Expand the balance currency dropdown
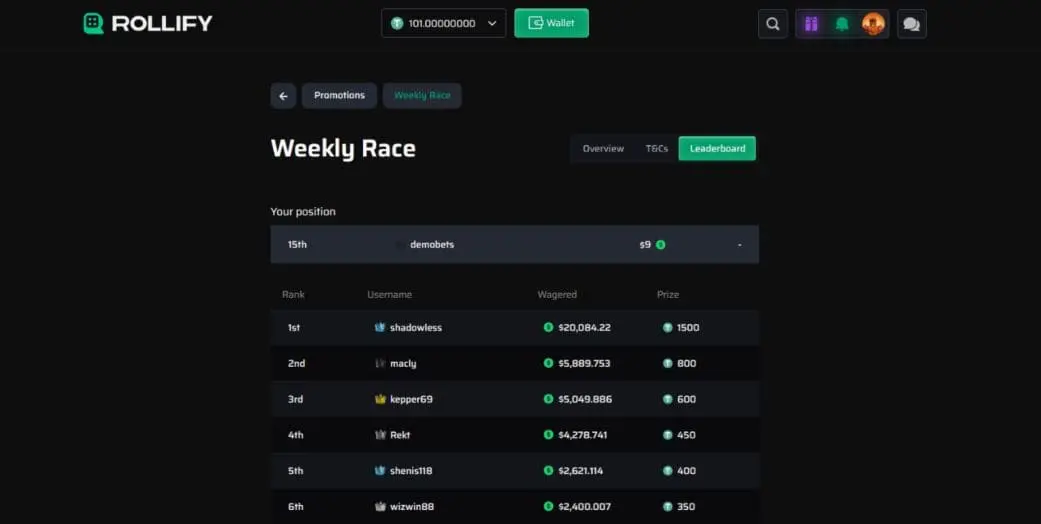The height and width of the screenshot is (524, 1041). (x=443, y=23)
